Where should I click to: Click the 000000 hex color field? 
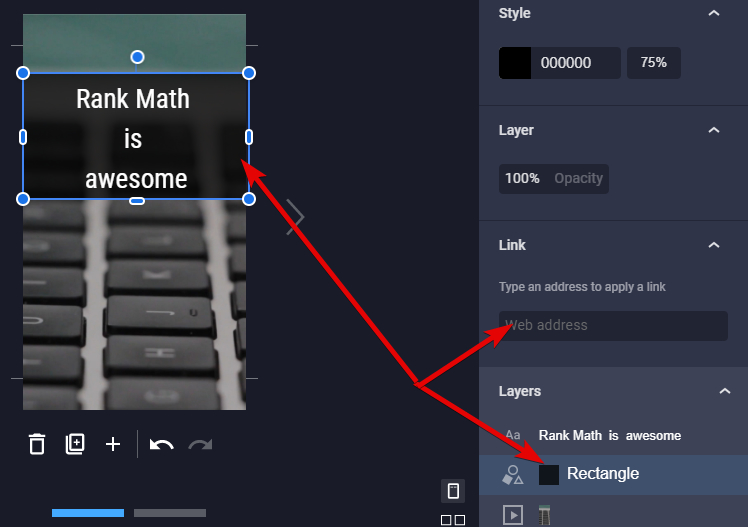(575, 63)
